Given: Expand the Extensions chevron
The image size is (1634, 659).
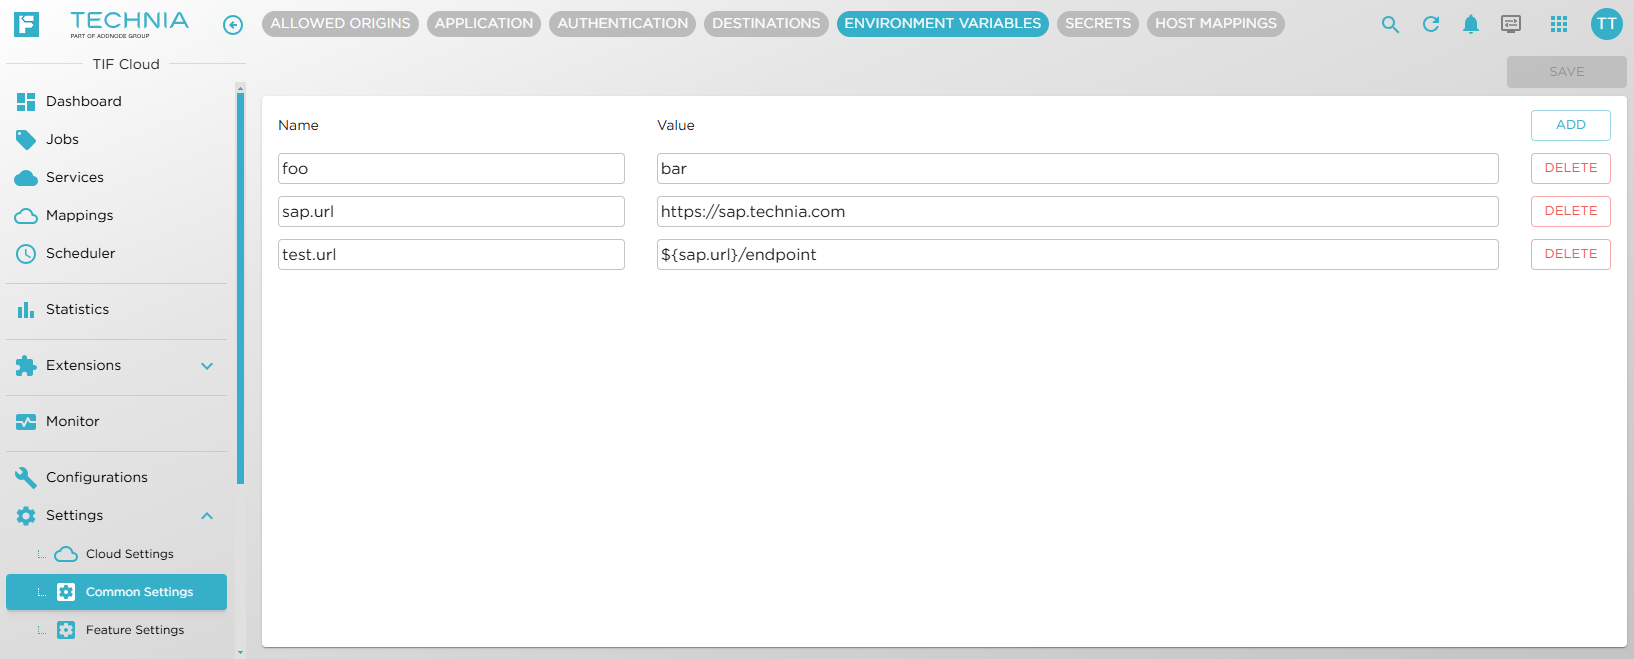Looking at the screenshot, I should point(207,366).
